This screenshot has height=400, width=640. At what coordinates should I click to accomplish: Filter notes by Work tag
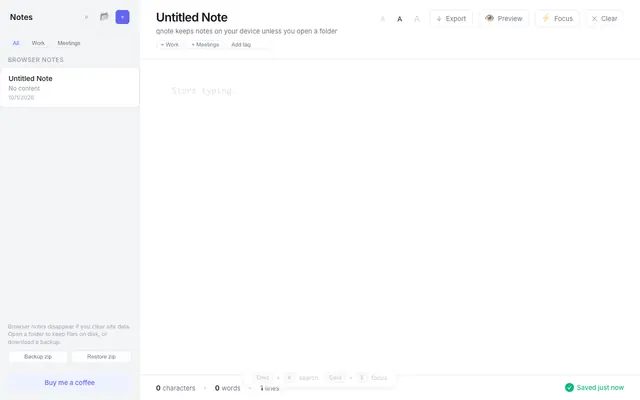click(38, 43)
